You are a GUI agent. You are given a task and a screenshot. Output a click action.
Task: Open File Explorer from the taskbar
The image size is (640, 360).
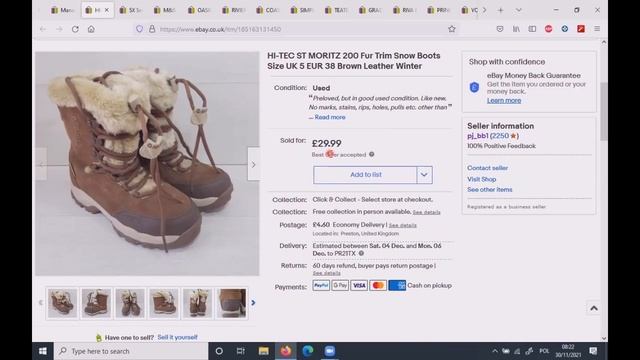(x=263, y=351)
